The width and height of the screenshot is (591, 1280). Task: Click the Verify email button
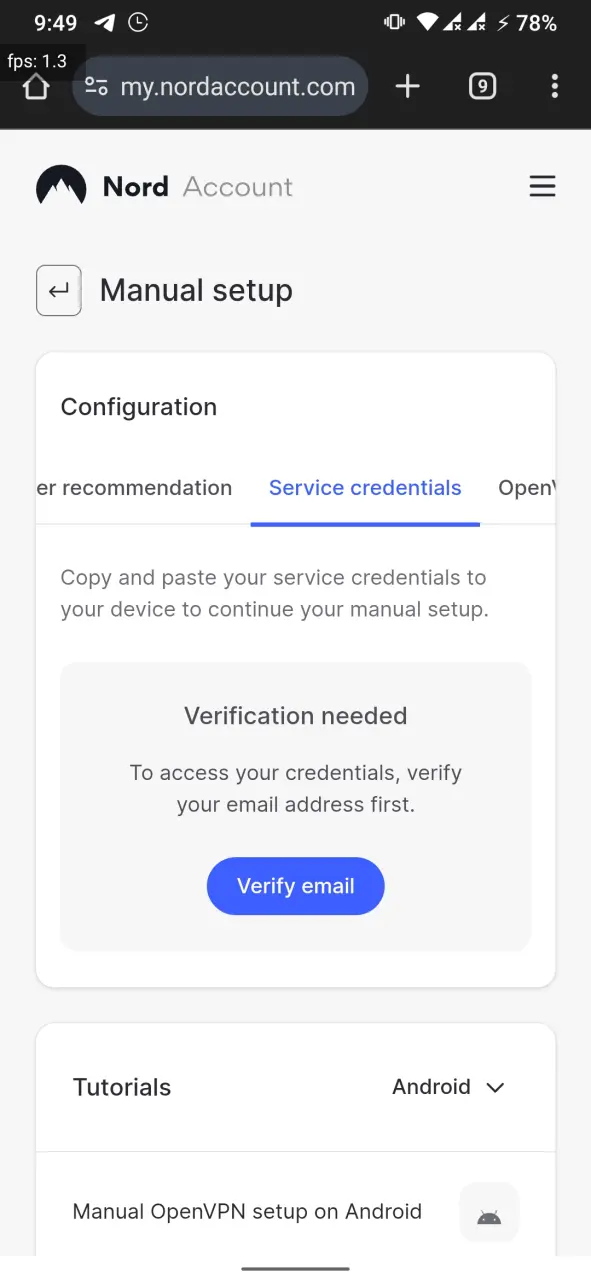[296, 886]
